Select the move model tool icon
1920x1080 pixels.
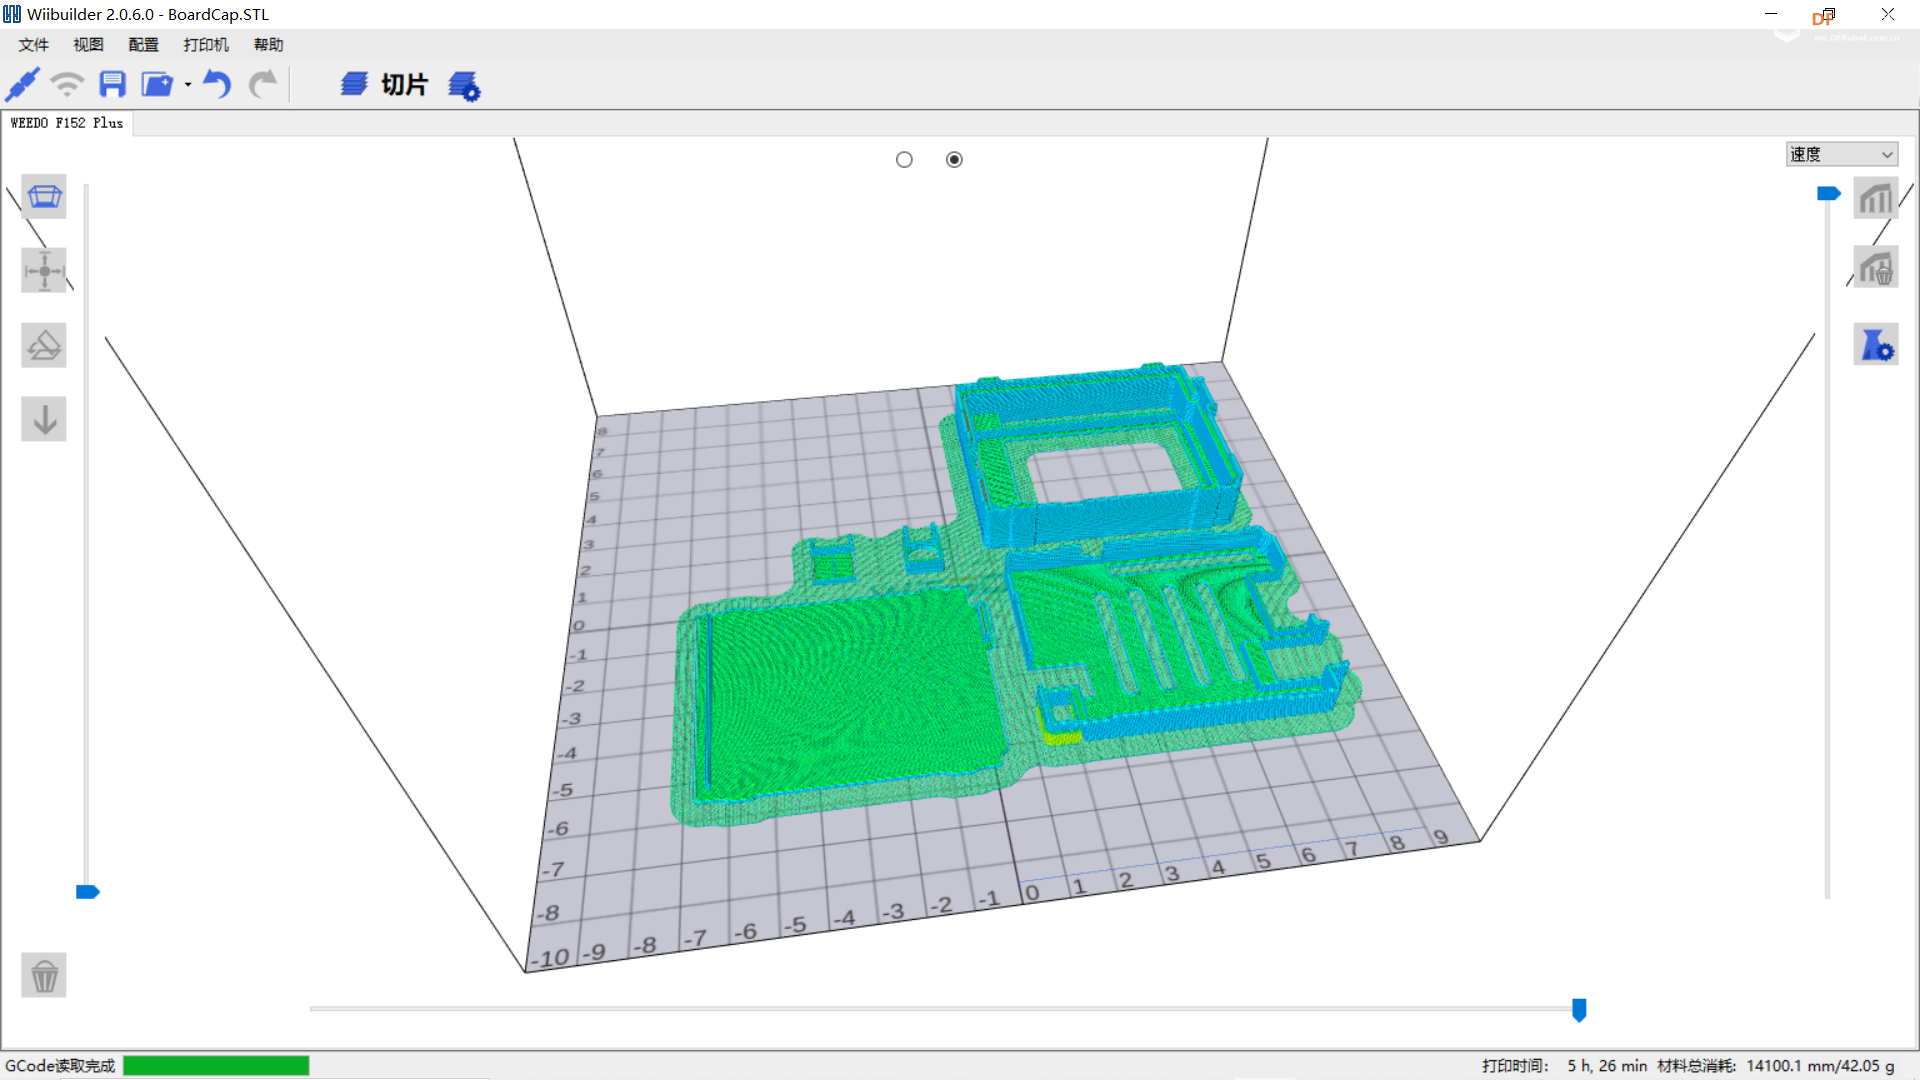click(44, 271)
